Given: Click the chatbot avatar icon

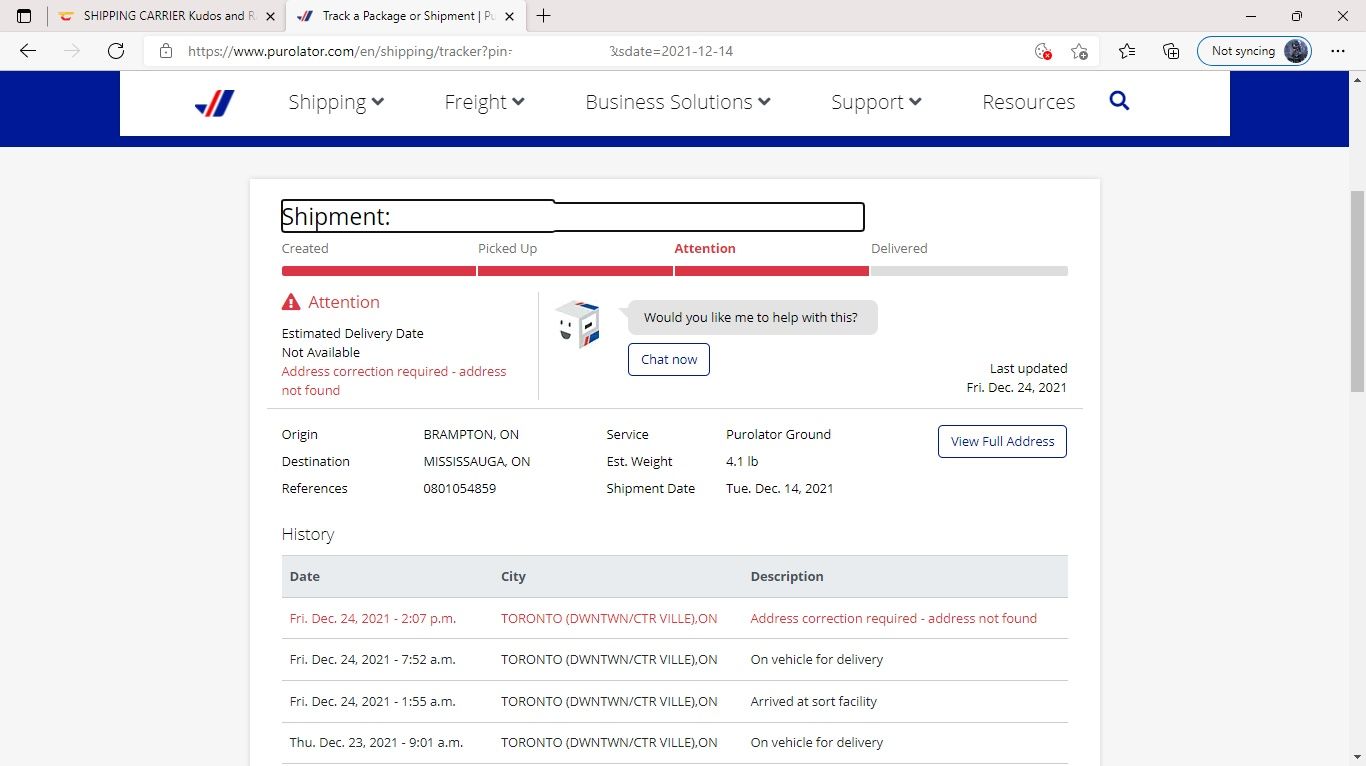Looking at the screenshot, I should [x=578, y=323].
